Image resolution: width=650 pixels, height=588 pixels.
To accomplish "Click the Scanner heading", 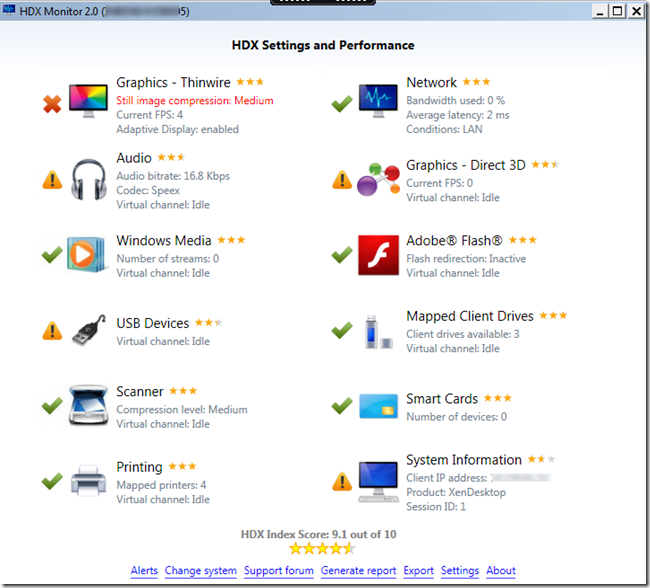I will (140, 391).
